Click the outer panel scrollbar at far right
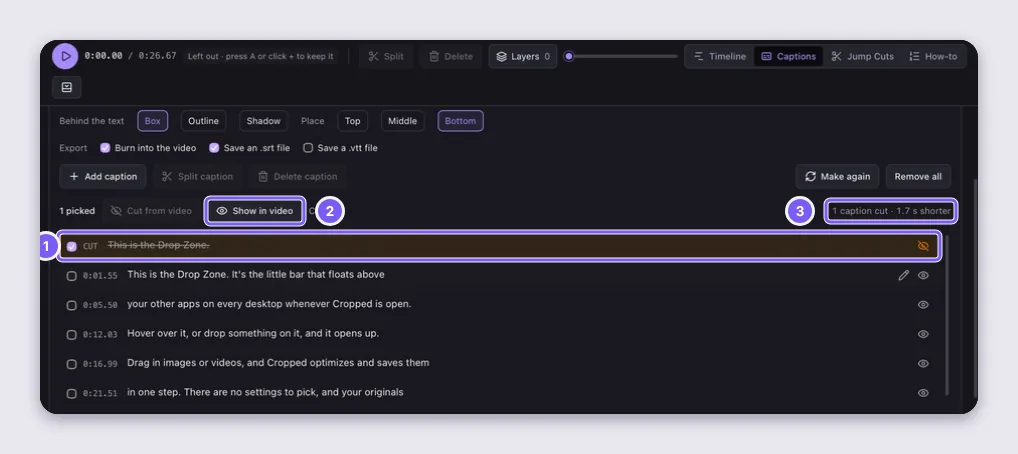 coord(975,289)
